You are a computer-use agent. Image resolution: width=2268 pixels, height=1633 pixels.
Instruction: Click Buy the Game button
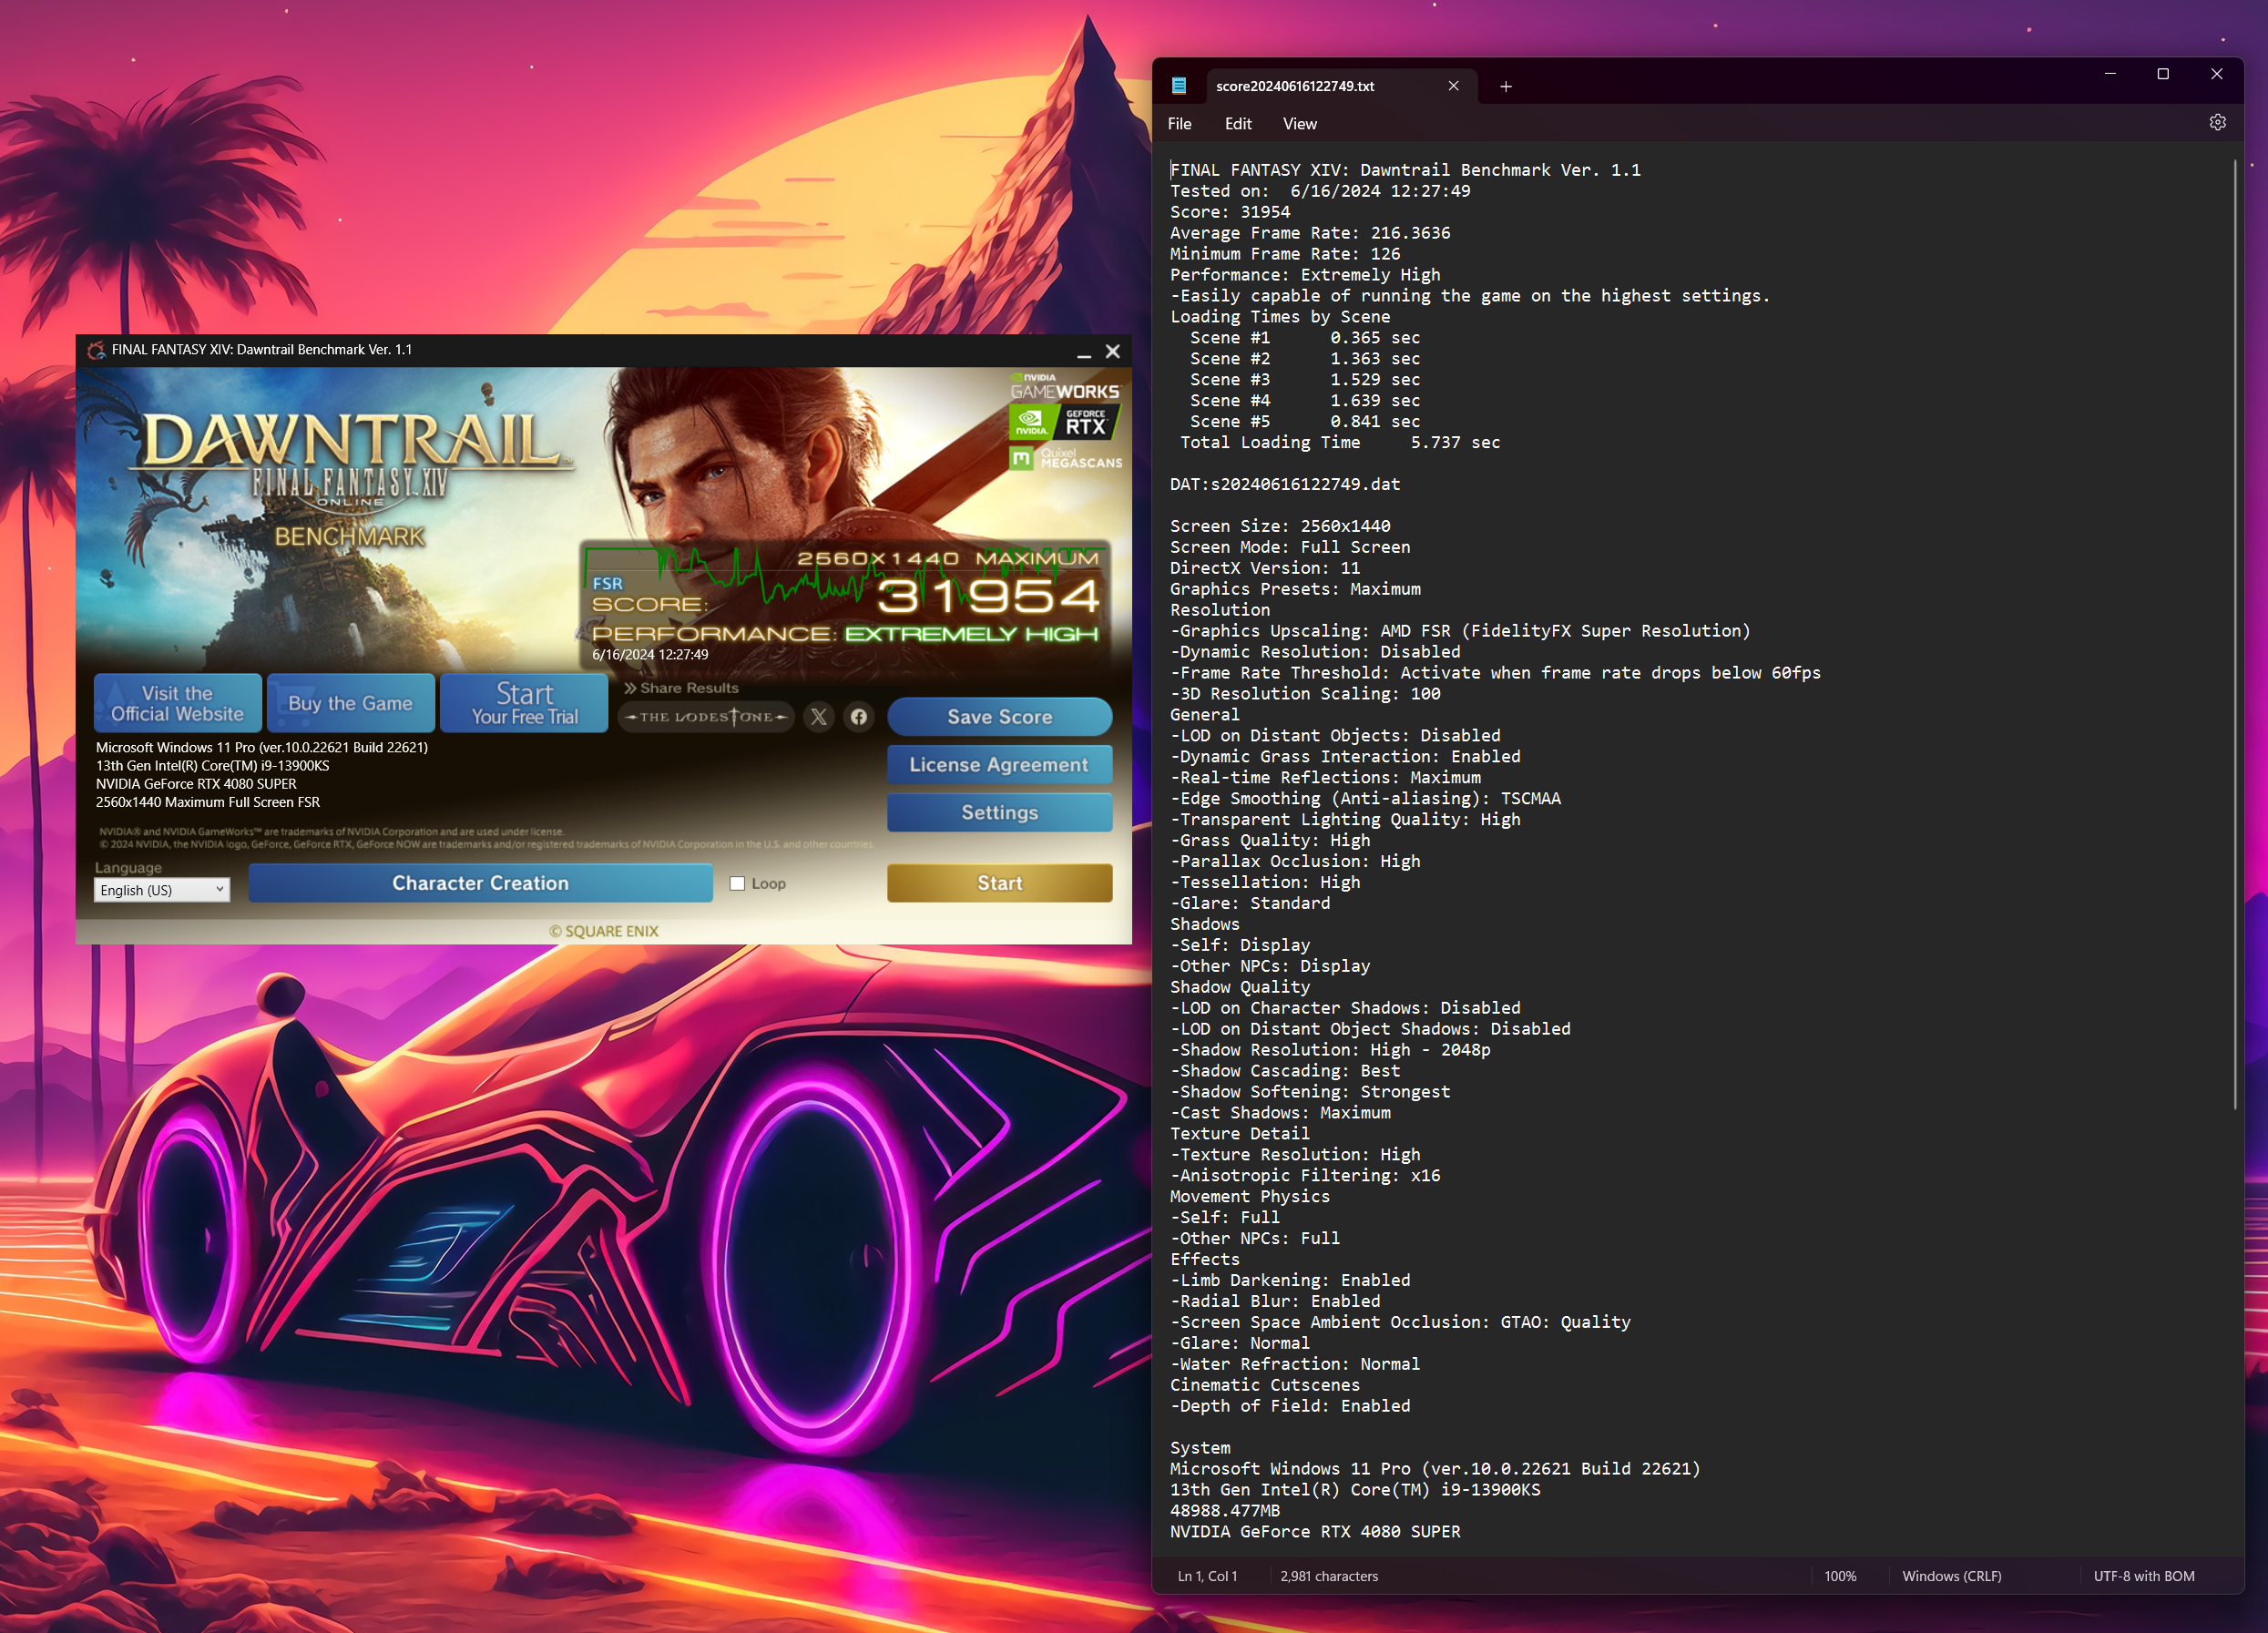pyautogui.click(x=351, y=703)
